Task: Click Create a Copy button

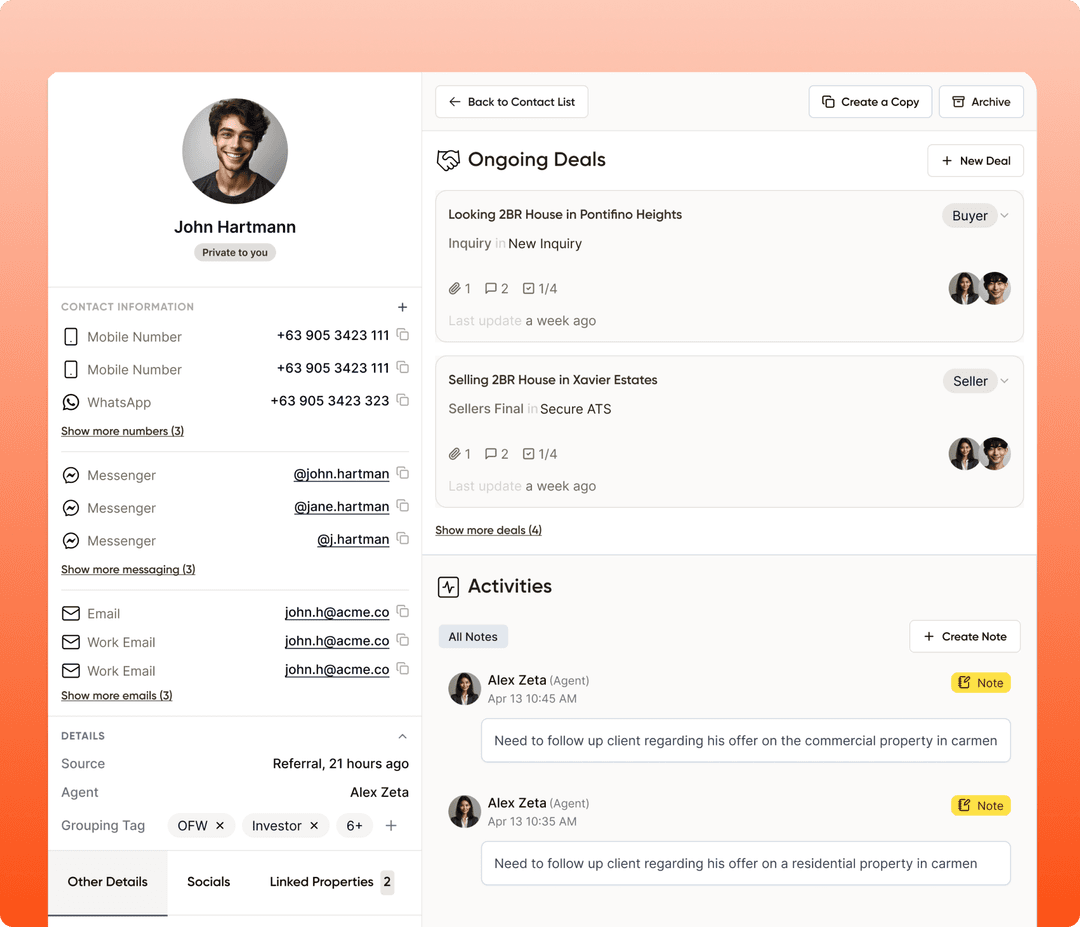Action: tap(870, 102)
